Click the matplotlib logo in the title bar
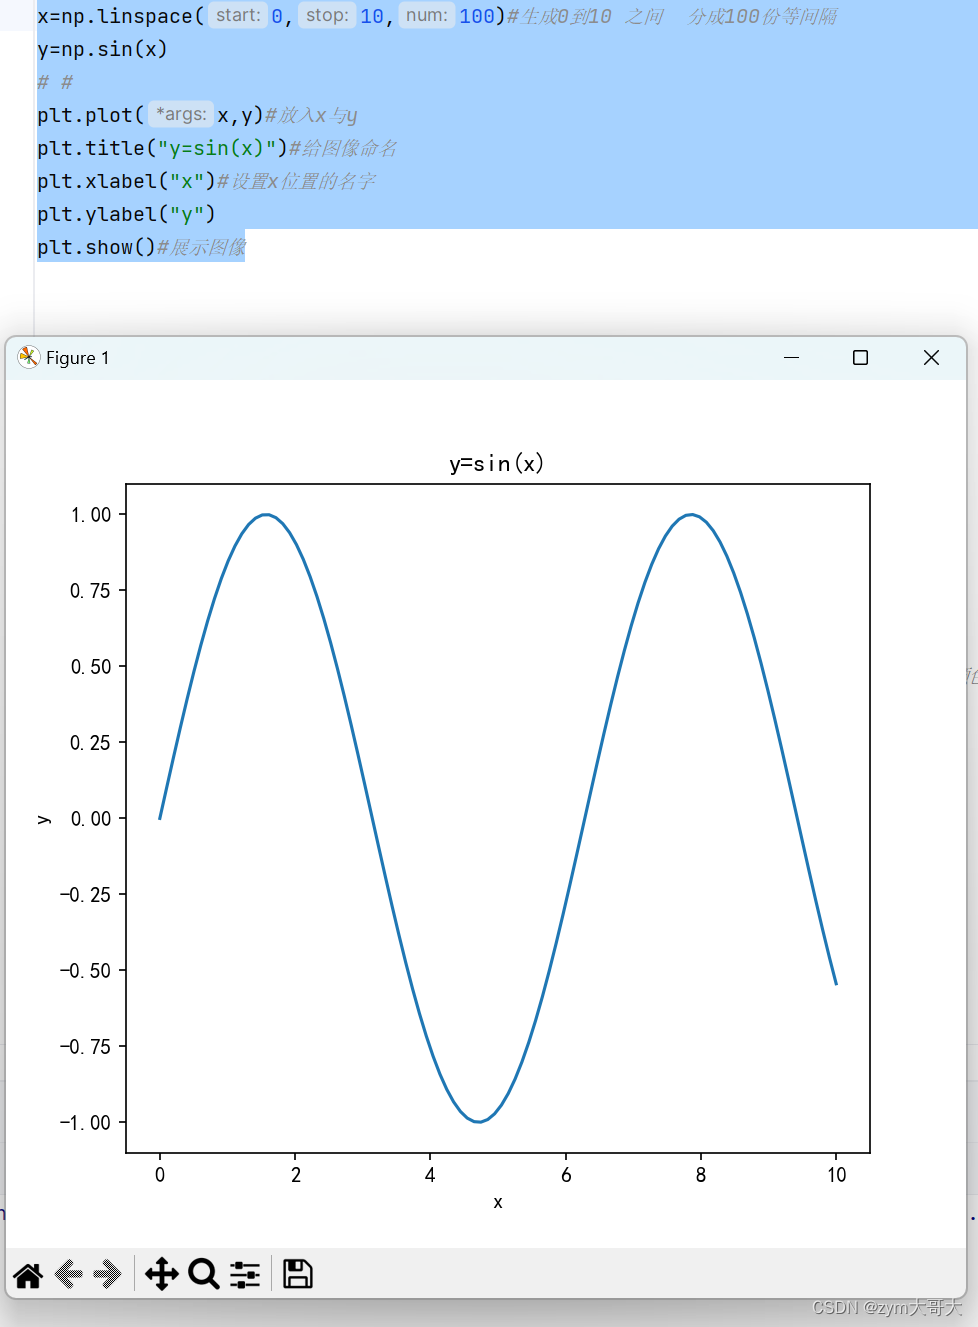 [x=28, y=357]
